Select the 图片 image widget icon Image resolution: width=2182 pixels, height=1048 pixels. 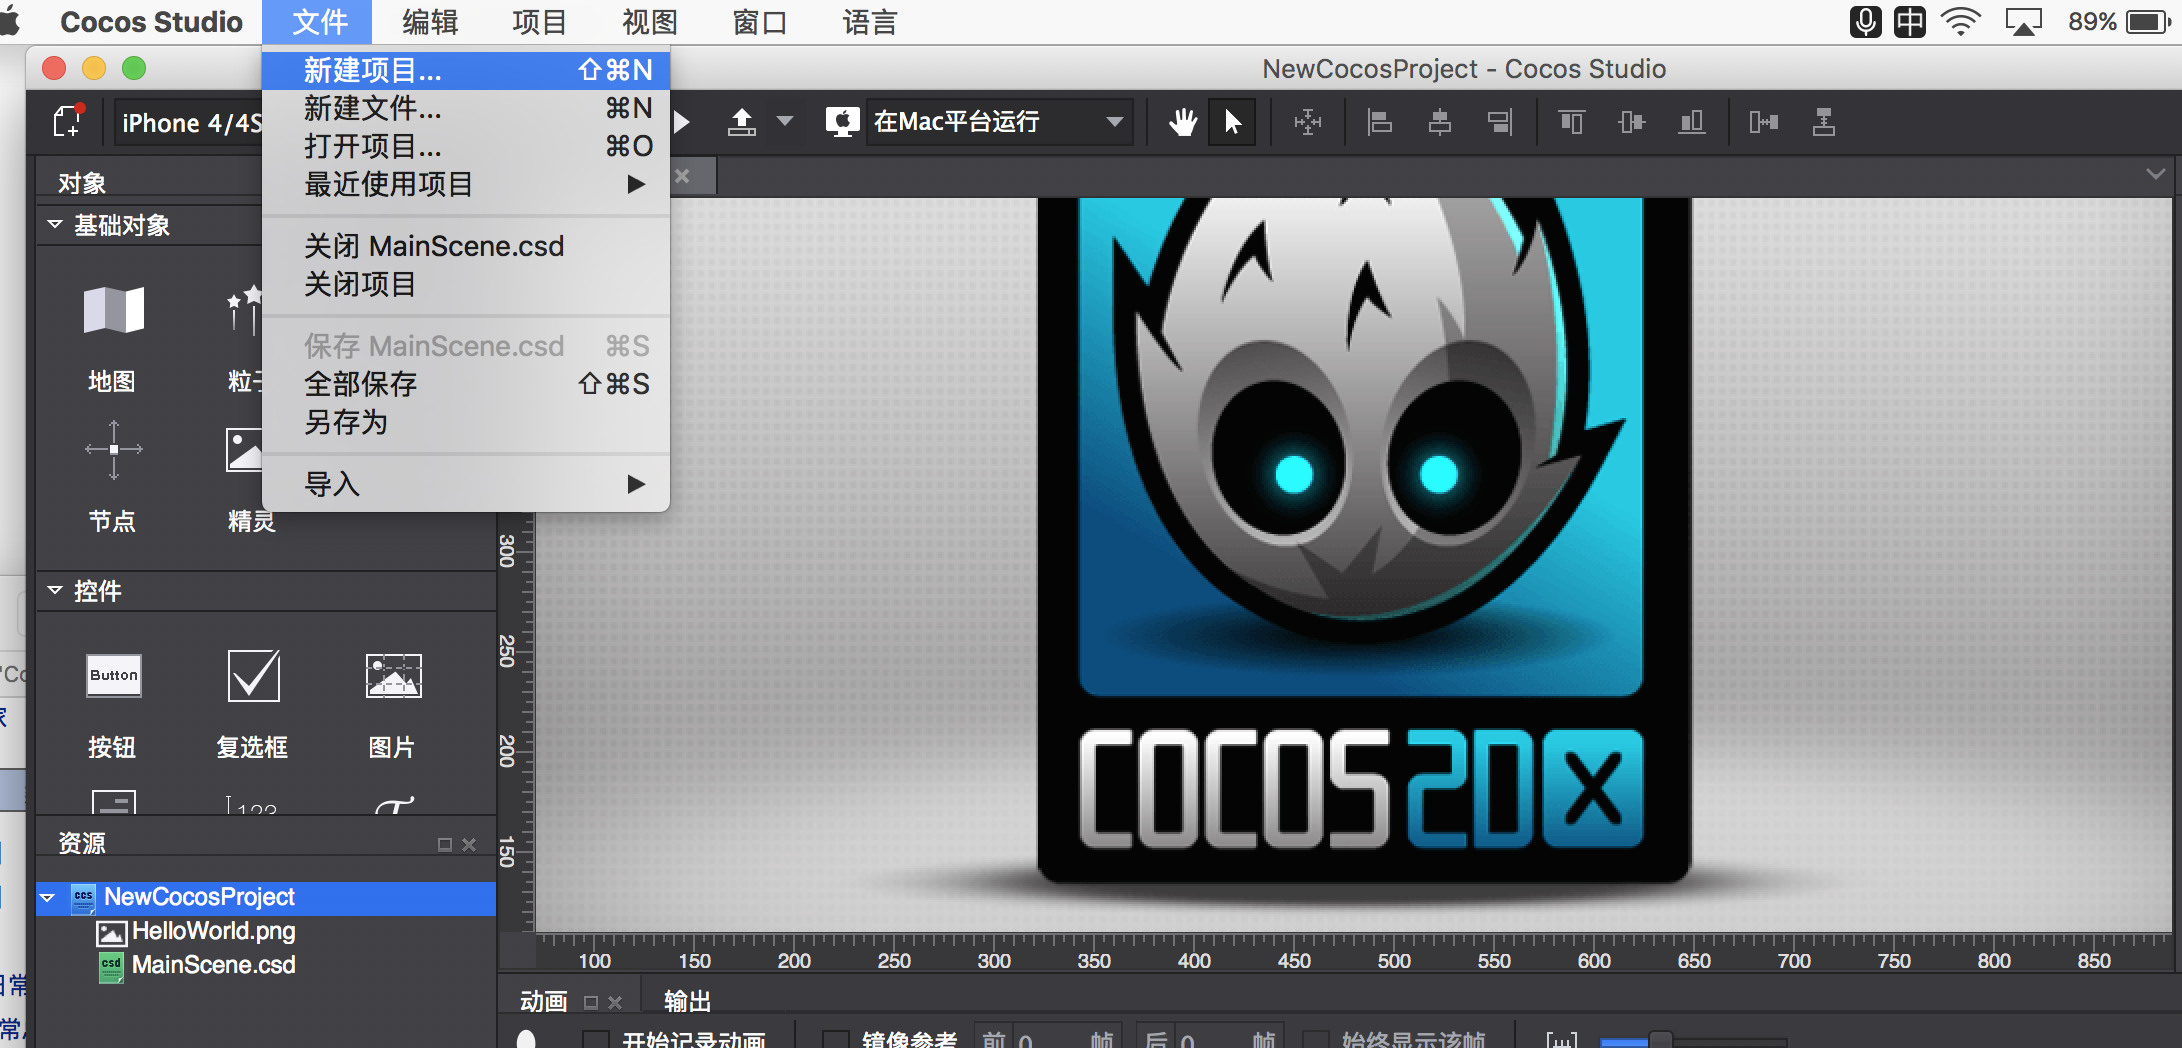[x=393, y=676]
